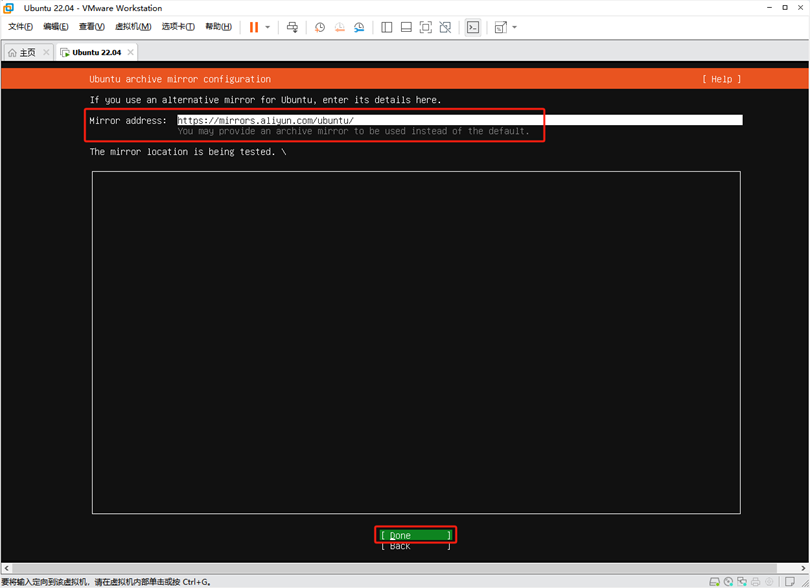Click the hard disk status bar icon
The image size is (810, 588).
tap(714, 582)
